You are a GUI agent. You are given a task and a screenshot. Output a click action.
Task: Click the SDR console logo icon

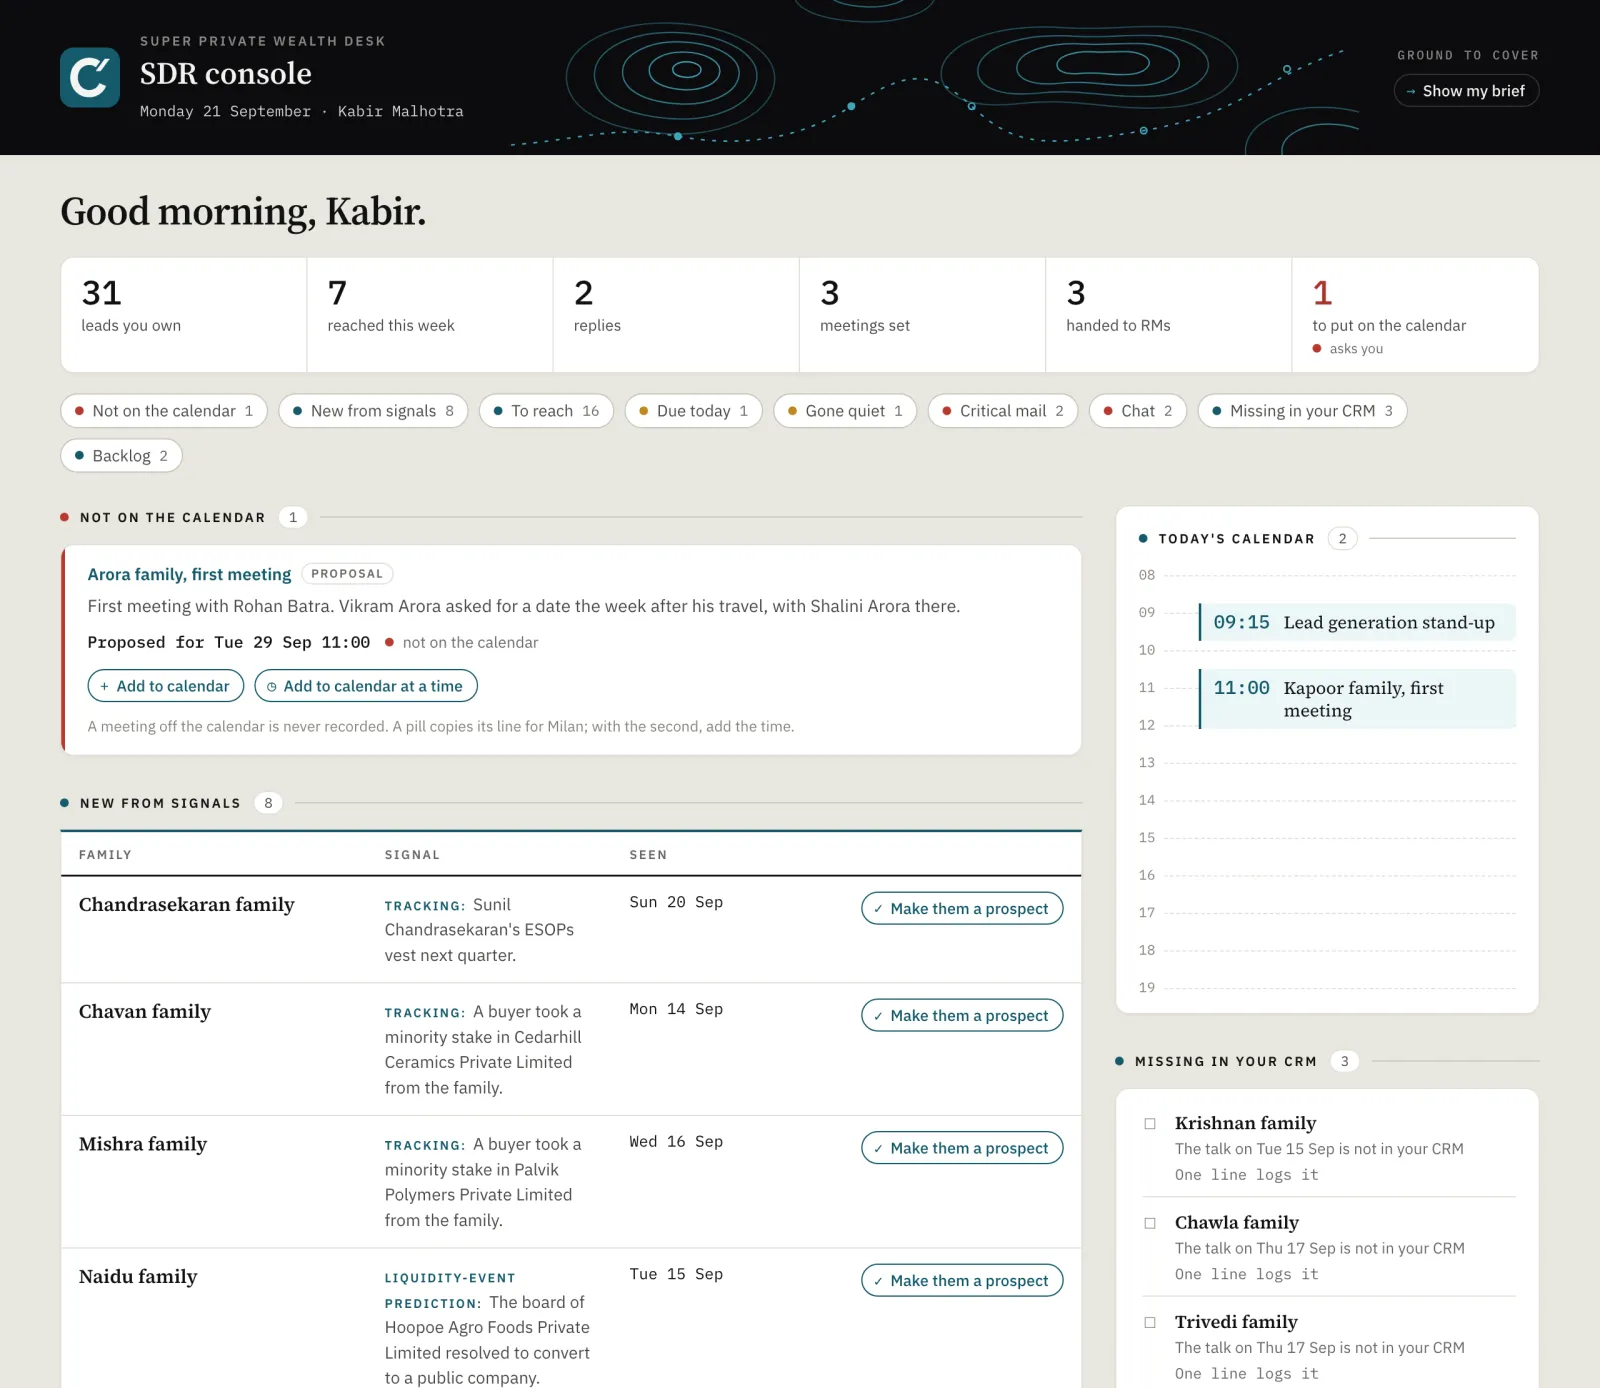pos(90,77)
